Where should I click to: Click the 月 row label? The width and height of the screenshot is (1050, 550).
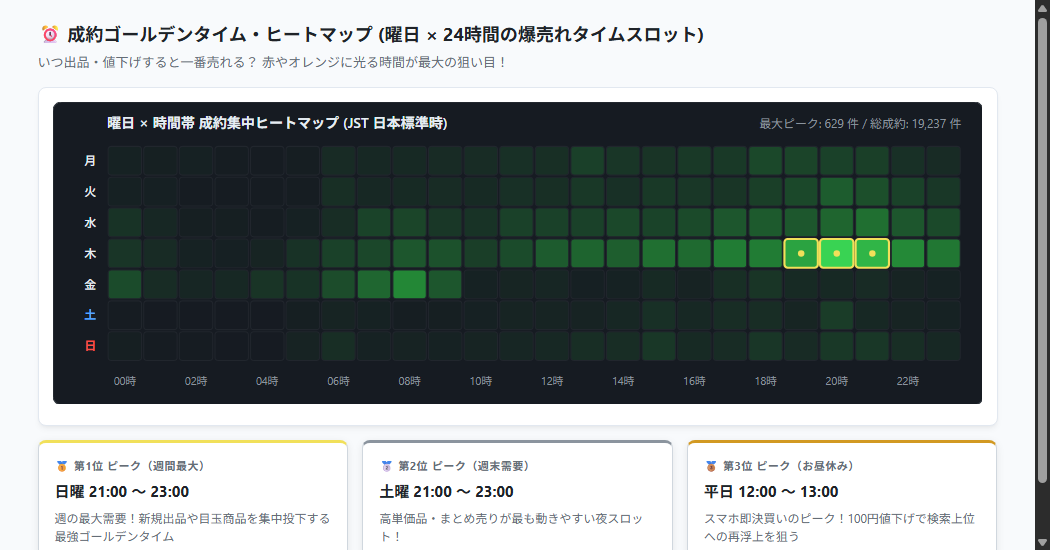click(x=90, y=161)
